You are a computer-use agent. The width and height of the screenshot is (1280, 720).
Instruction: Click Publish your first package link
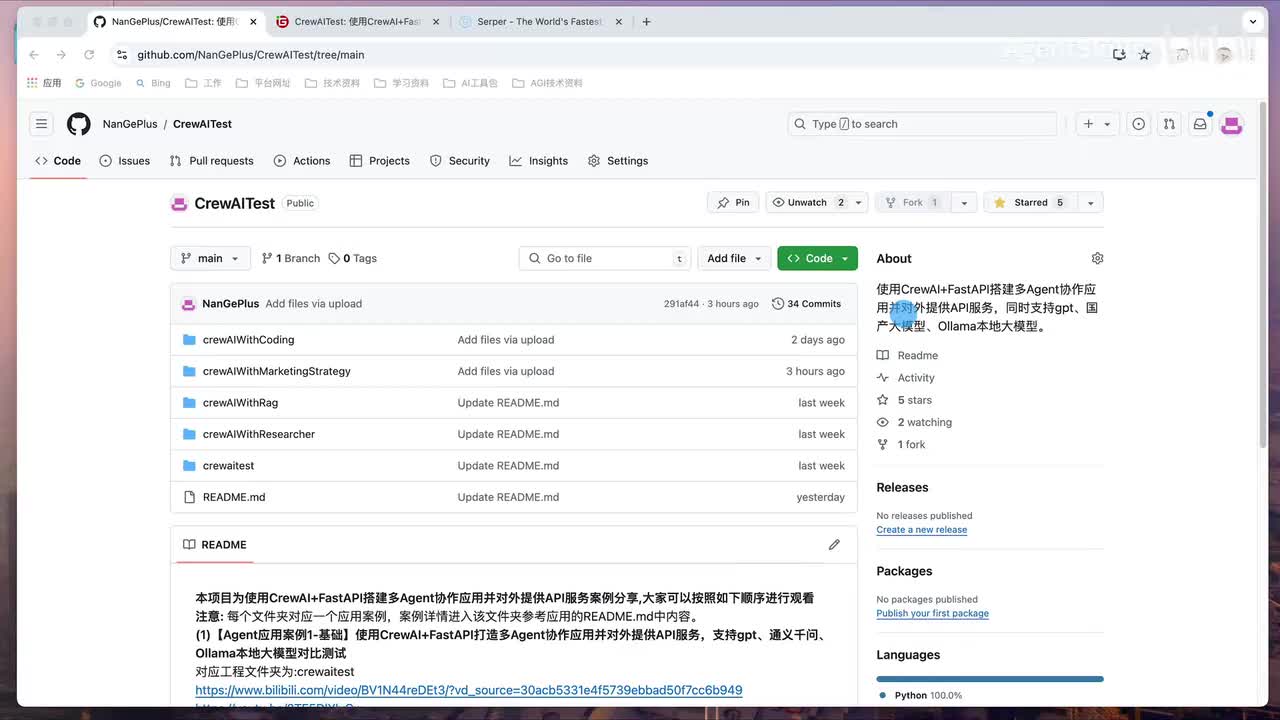click(933, 614)
